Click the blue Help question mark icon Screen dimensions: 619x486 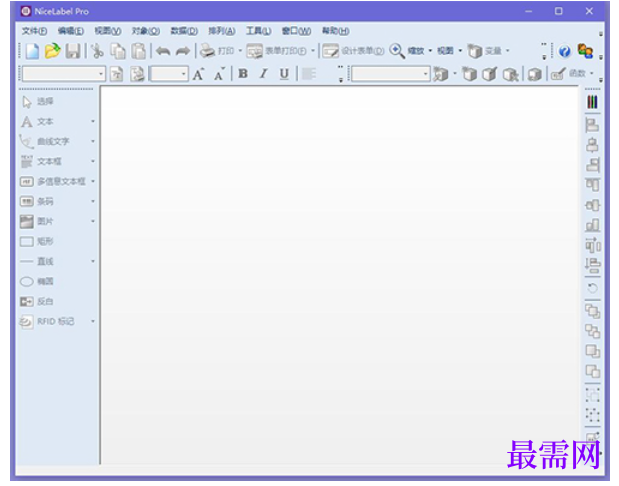click(x=565, y=51)
